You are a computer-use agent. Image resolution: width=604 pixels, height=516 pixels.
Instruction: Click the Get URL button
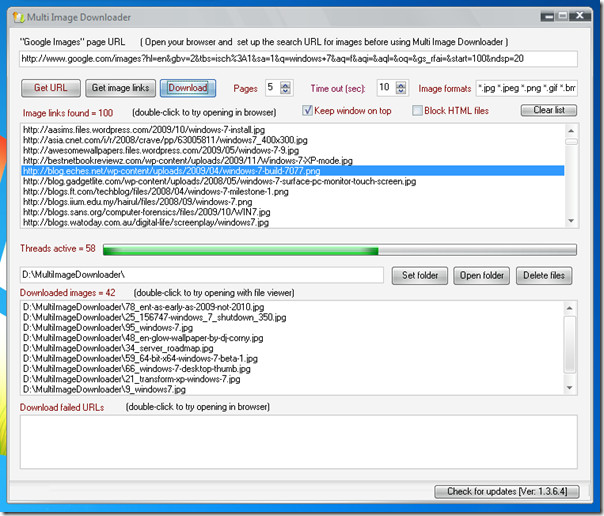point(49,88)
